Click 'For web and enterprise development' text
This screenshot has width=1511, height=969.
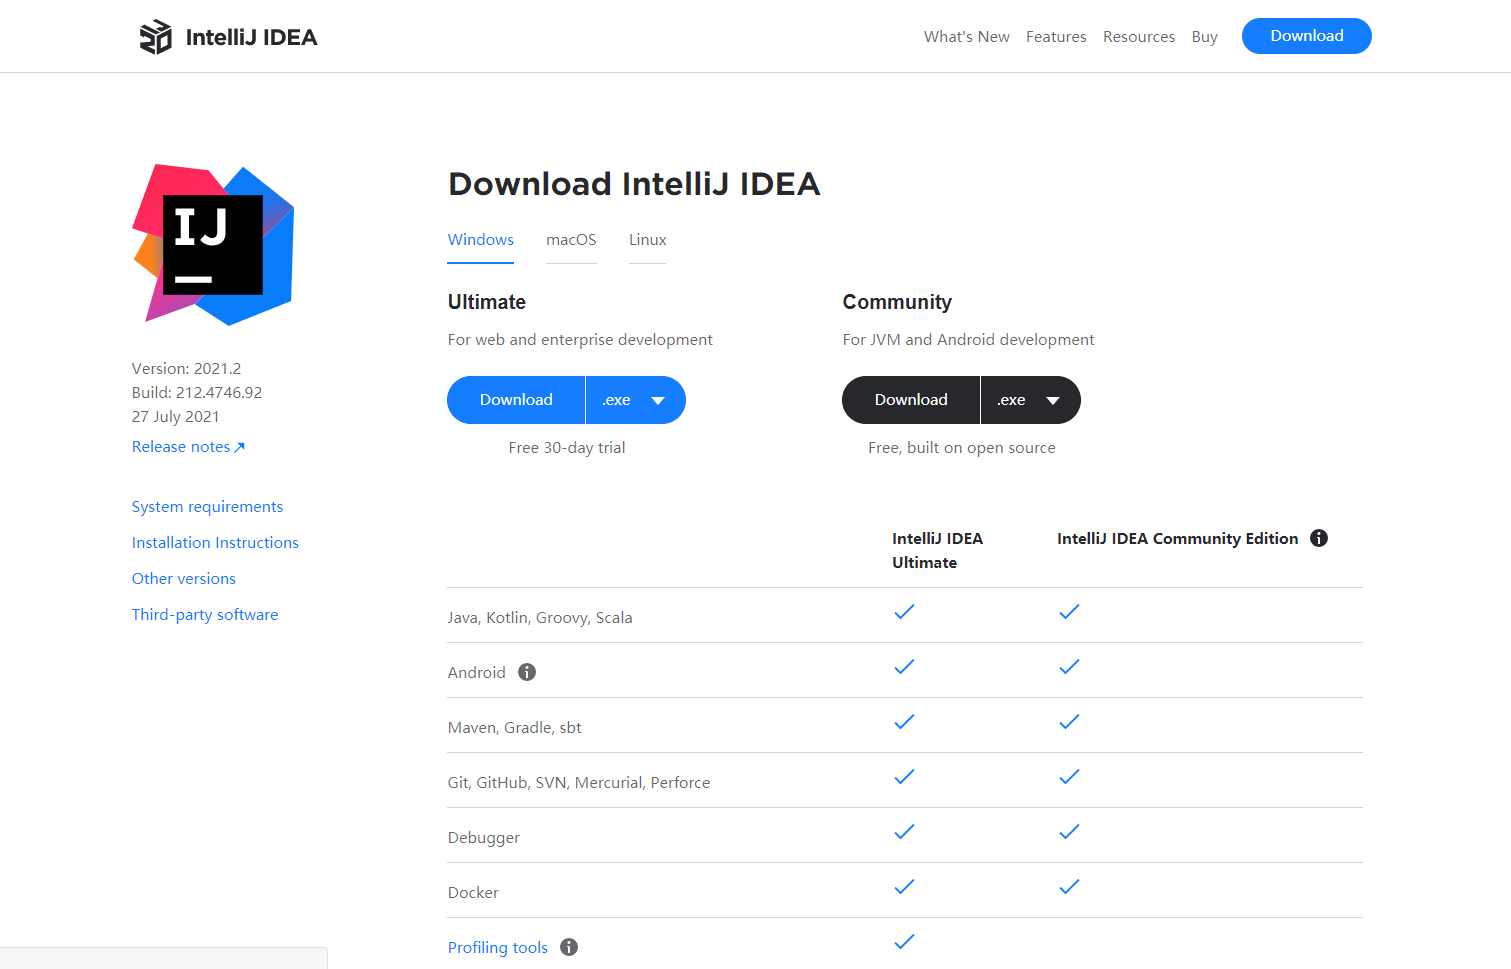tap(580, 340)
